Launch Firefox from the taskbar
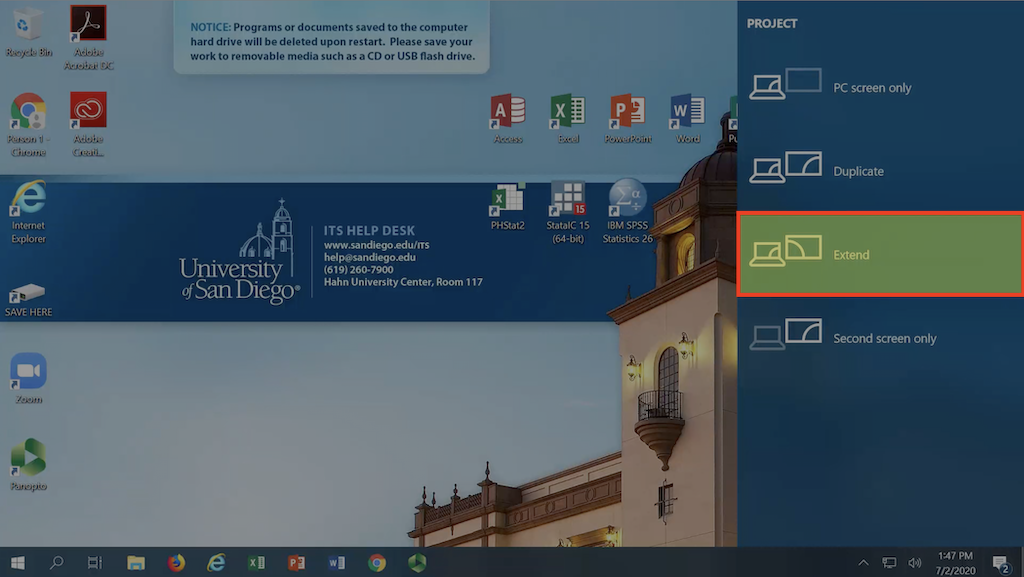 tap(176, 562)
